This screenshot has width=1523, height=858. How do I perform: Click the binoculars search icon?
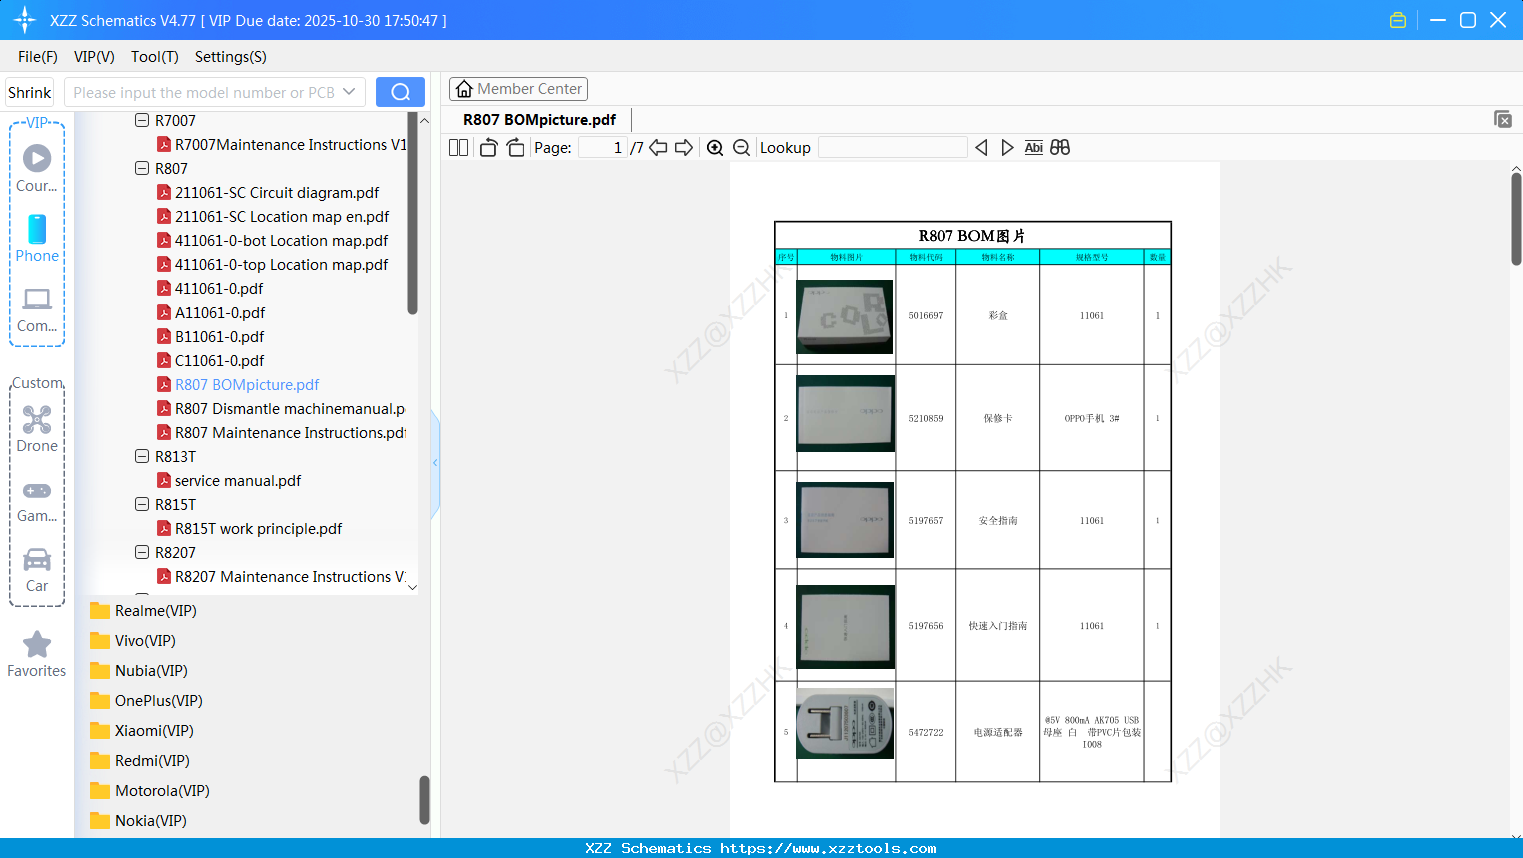coord(1060,147)
